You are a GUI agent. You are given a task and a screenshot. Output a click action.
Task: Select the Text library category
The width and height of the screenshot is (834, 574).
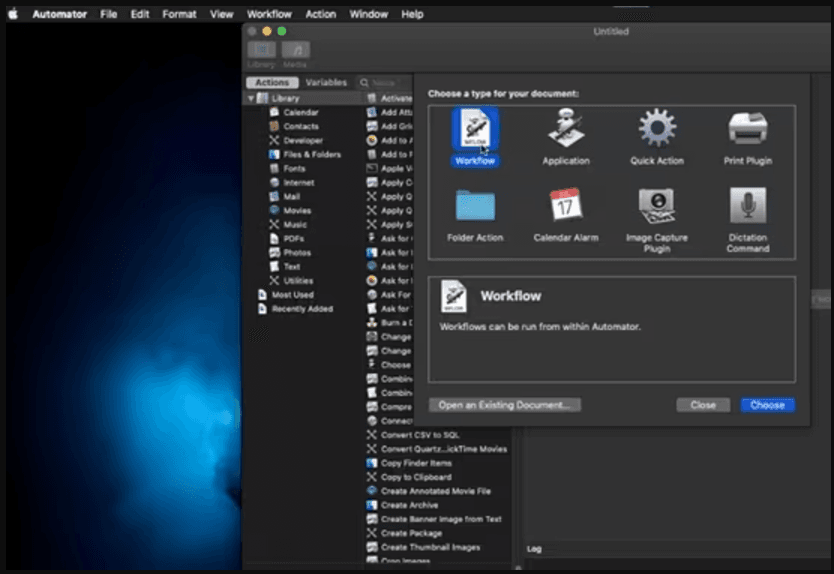[x=291, y=267]
